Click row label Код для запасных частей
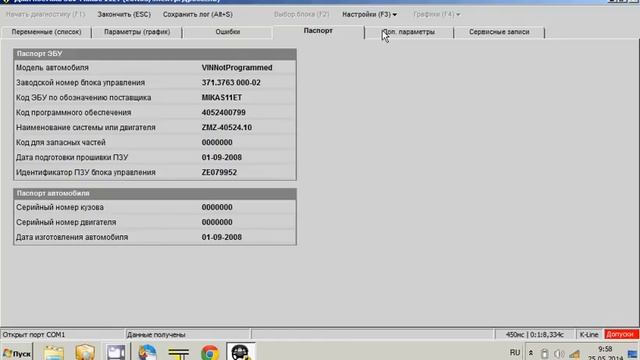Screen dimensions: 640x360 tap(61, 142)
